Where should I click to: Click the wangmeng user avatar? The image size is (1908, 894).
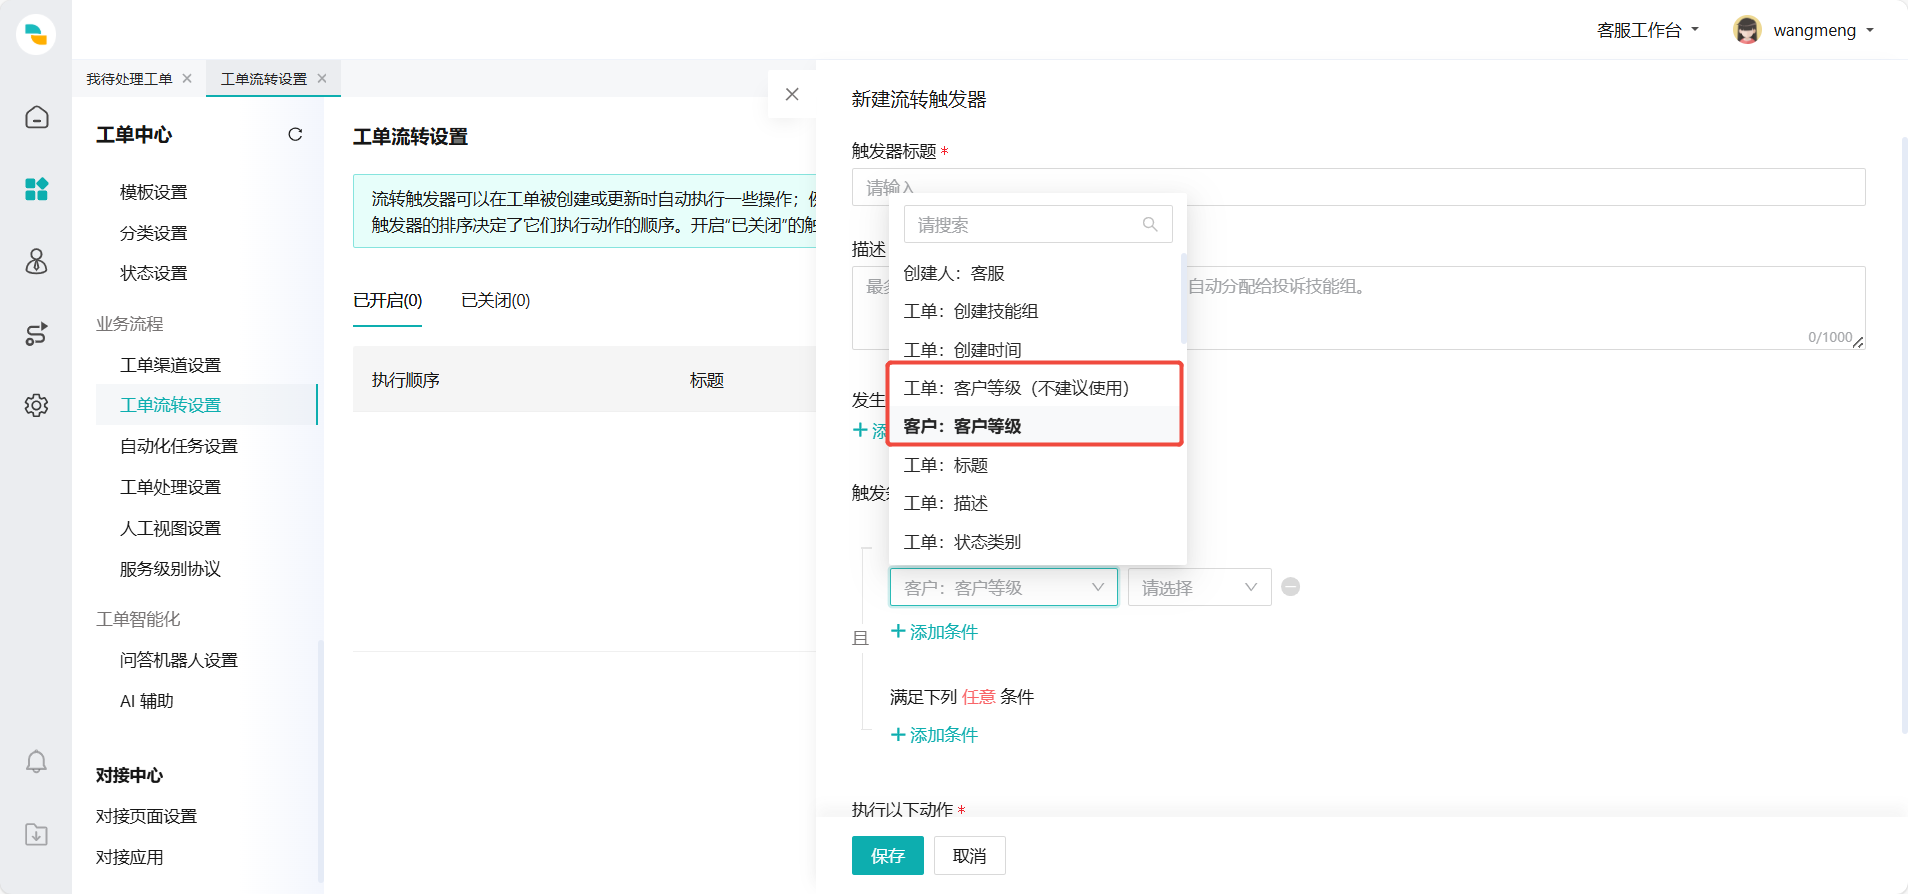tap(1747, 30)
